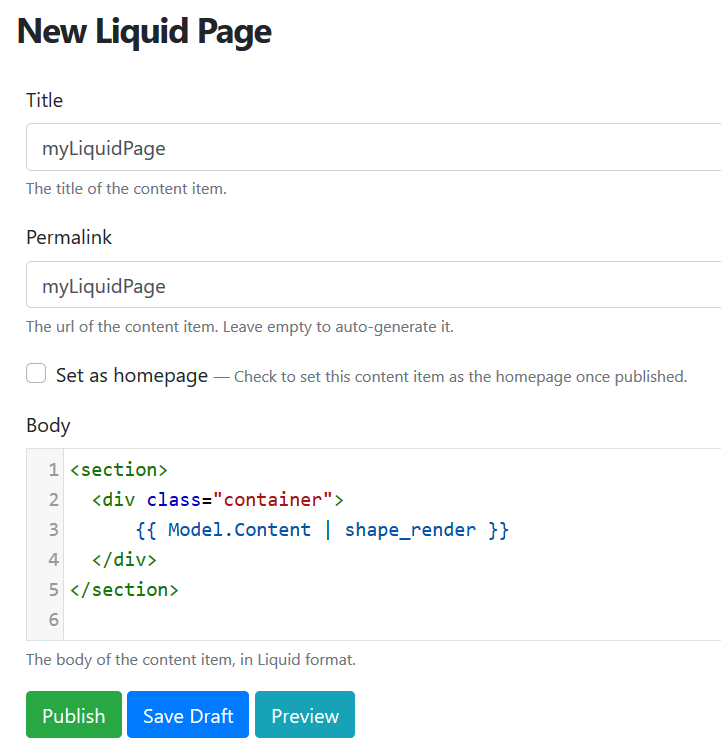Open Preview of the Liquid page
This screenshot has height=753, width=721.
click(305, 714)
